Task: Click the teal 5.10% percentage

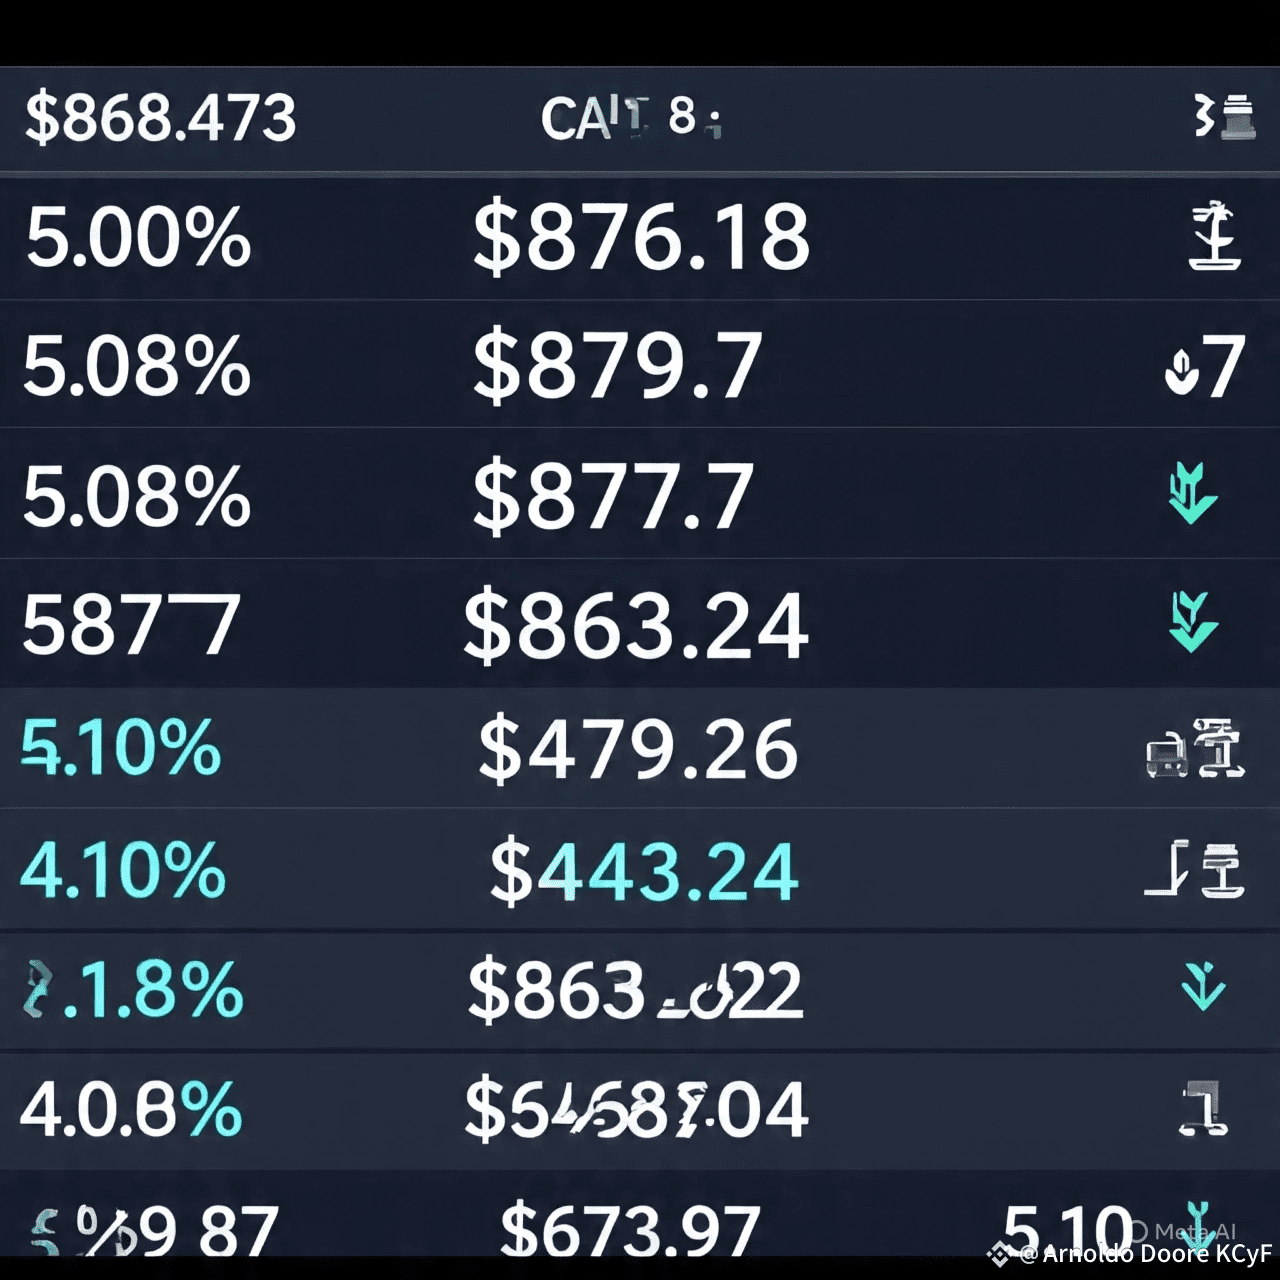Action: [x=121, y=748]
